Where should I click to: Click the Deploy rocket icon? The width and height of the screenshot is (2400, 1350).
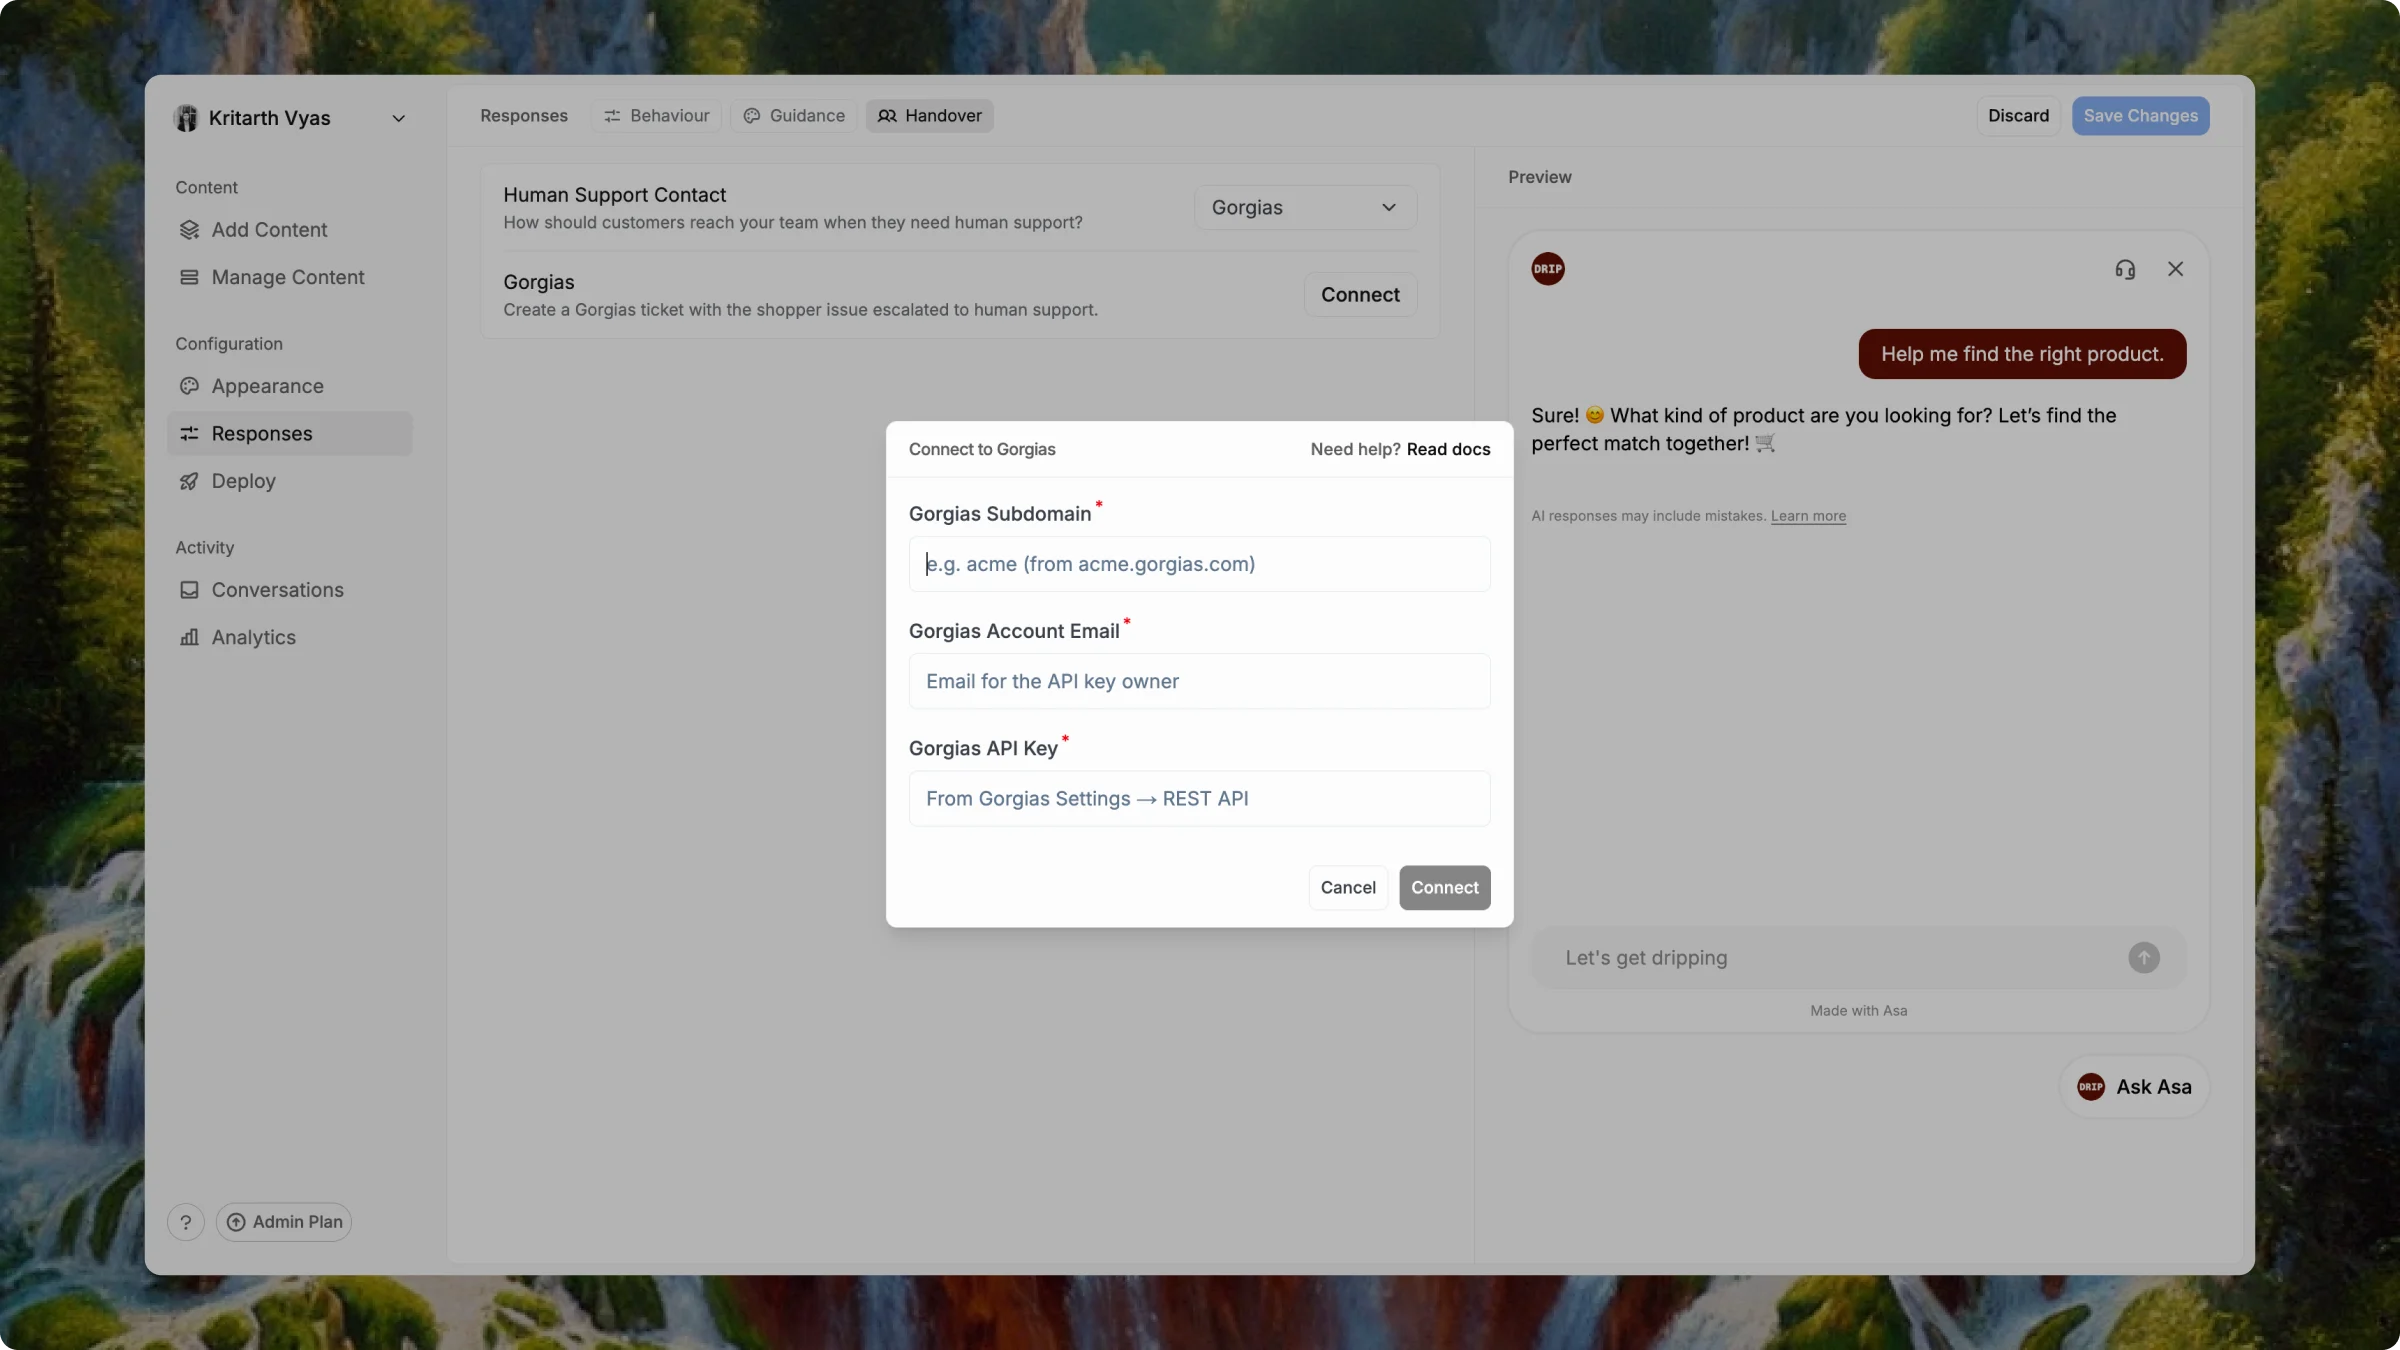[189, 481]
